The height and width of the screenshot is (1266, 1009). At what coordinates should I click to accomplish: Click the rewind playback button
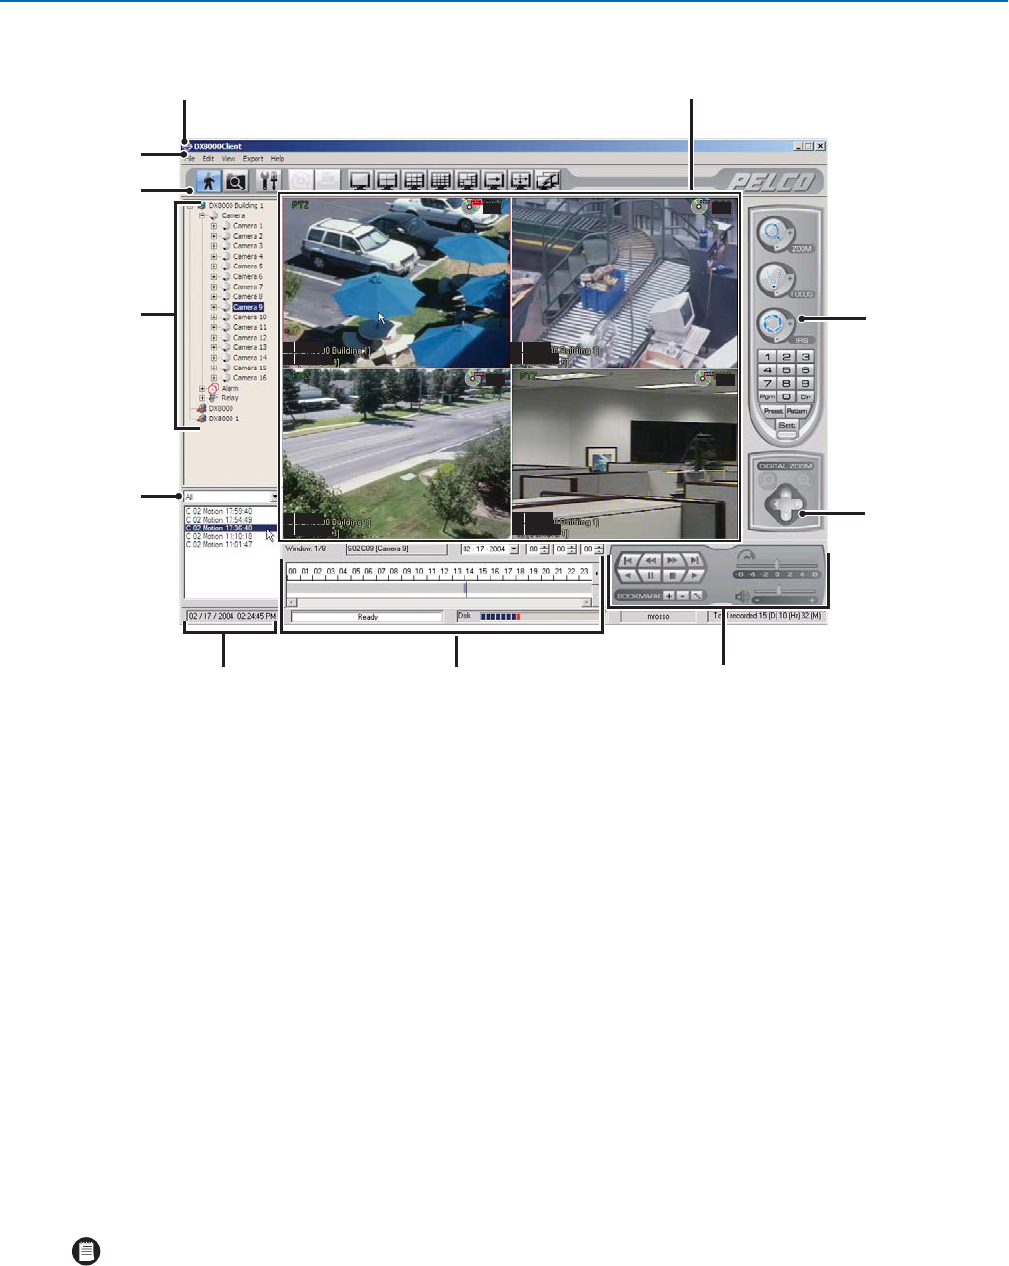click(x=650, y=561)
